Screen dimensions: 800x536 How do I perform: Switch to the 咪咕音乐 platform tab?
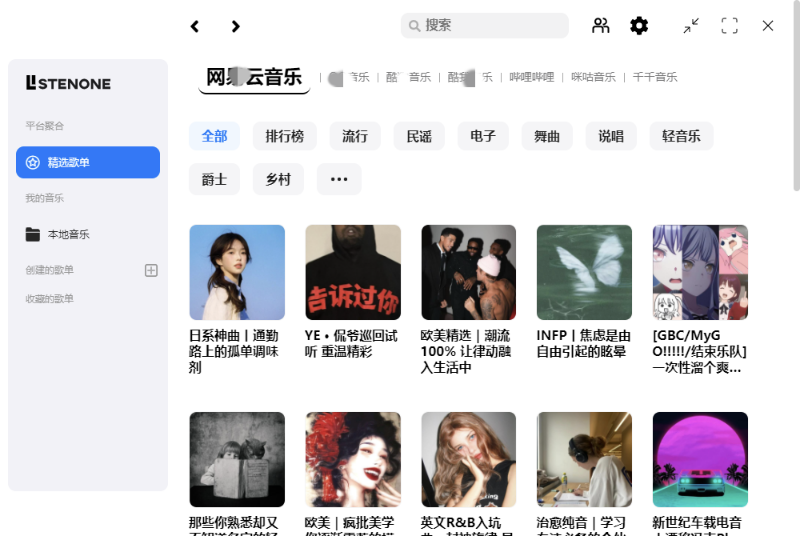tap(593, 77)
